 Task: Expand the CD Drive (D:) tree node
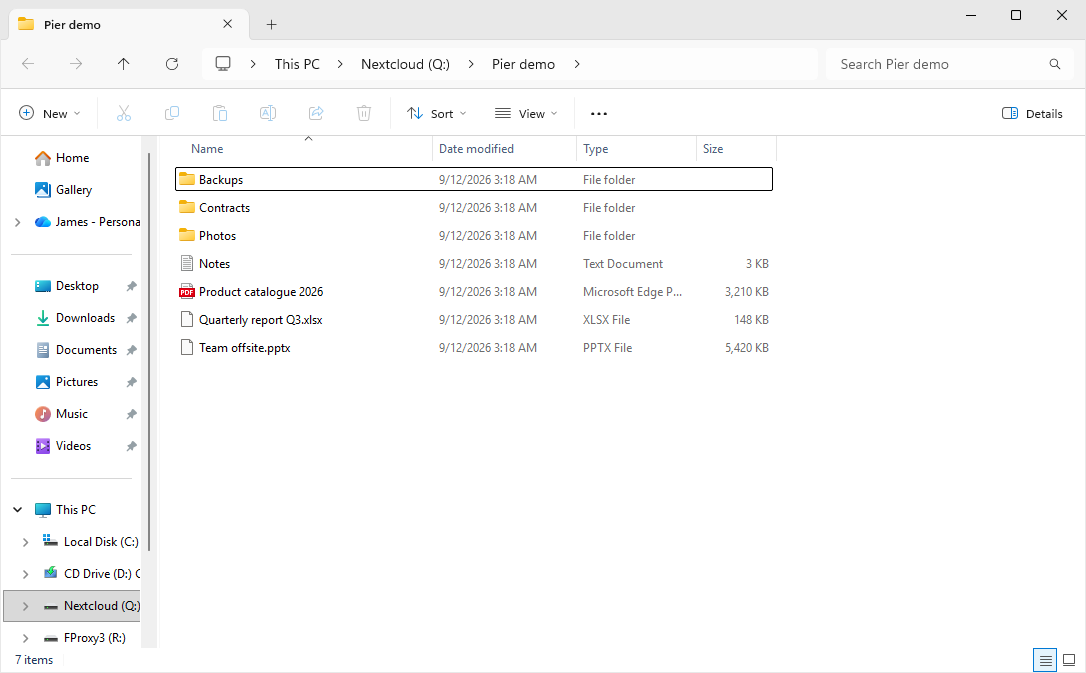click(26, 574)
